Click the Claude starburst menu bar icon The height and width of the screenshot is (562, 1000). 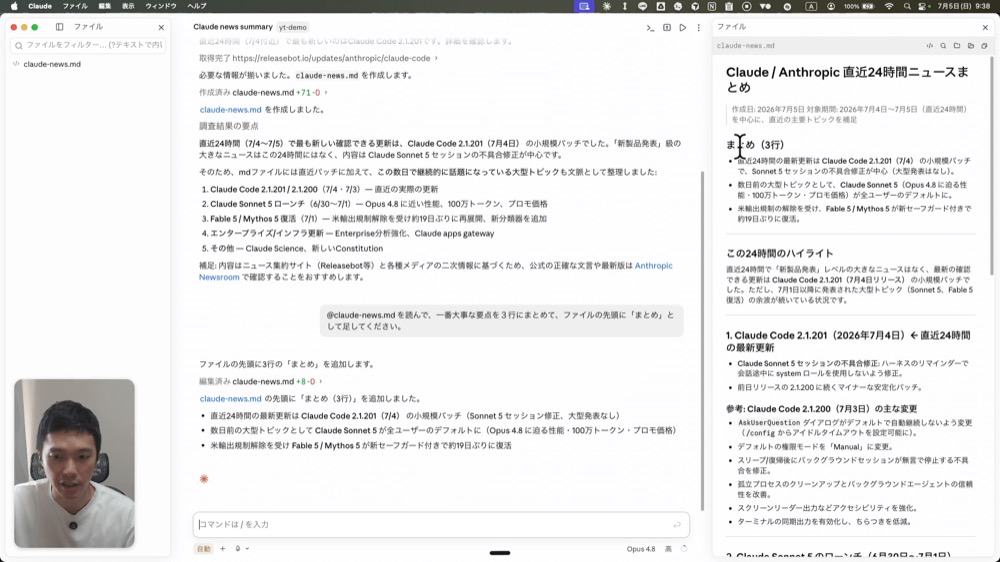pyautogui.click(x=607, y=6)
